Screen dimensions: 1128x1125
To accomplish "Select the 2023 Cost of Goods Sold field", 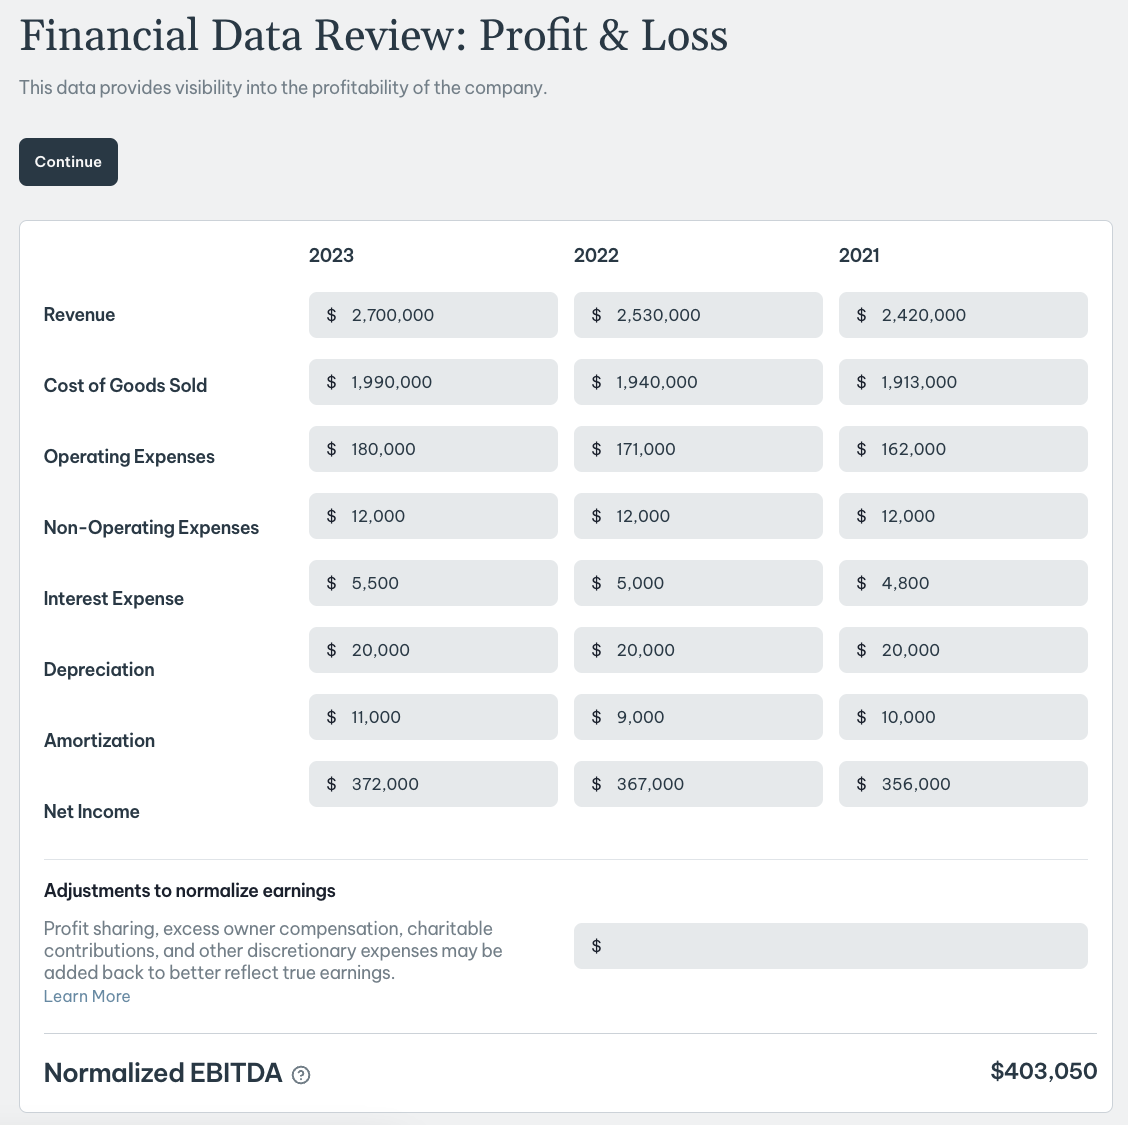I will click(433, 382).
